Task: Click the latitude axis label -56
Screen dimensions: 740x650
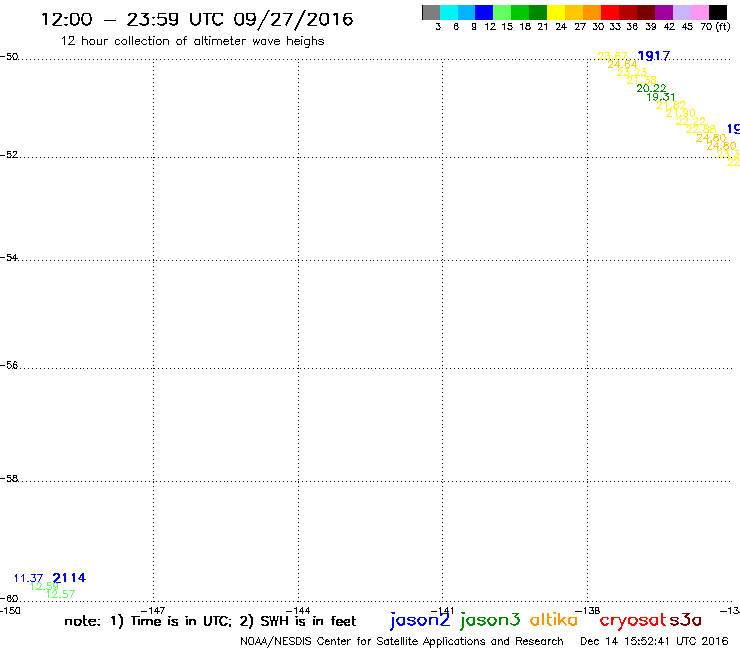Action: (9, 365)
